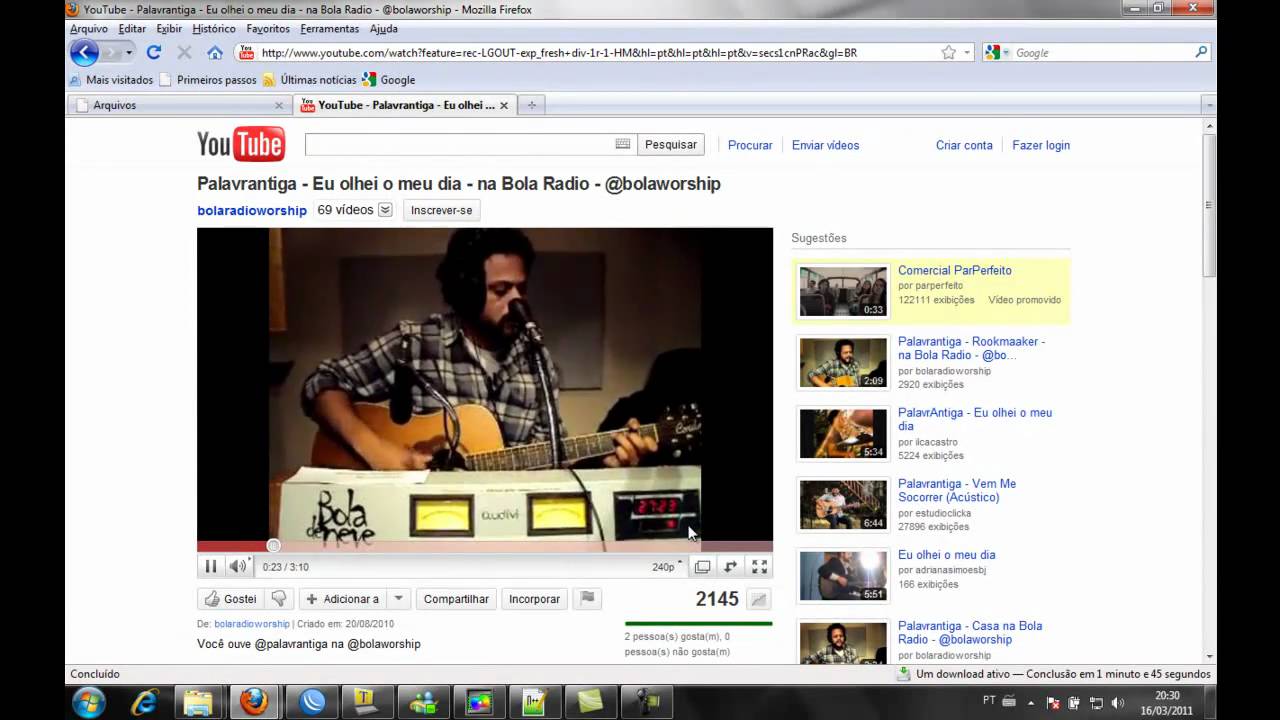Screen dimensions: 1280x720
Task: Open the back/forward history dropdown arrow
Action: tap(129, 53)
